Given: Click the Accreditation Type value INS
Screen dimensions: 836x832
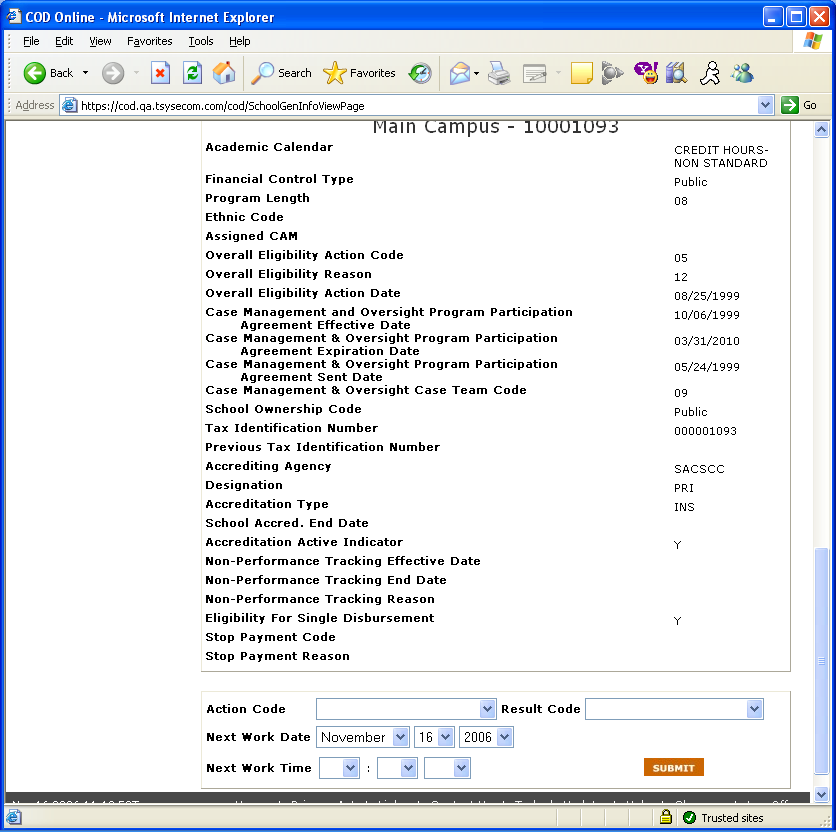Looking at the screenshot, I should click(x=684, y=507).
